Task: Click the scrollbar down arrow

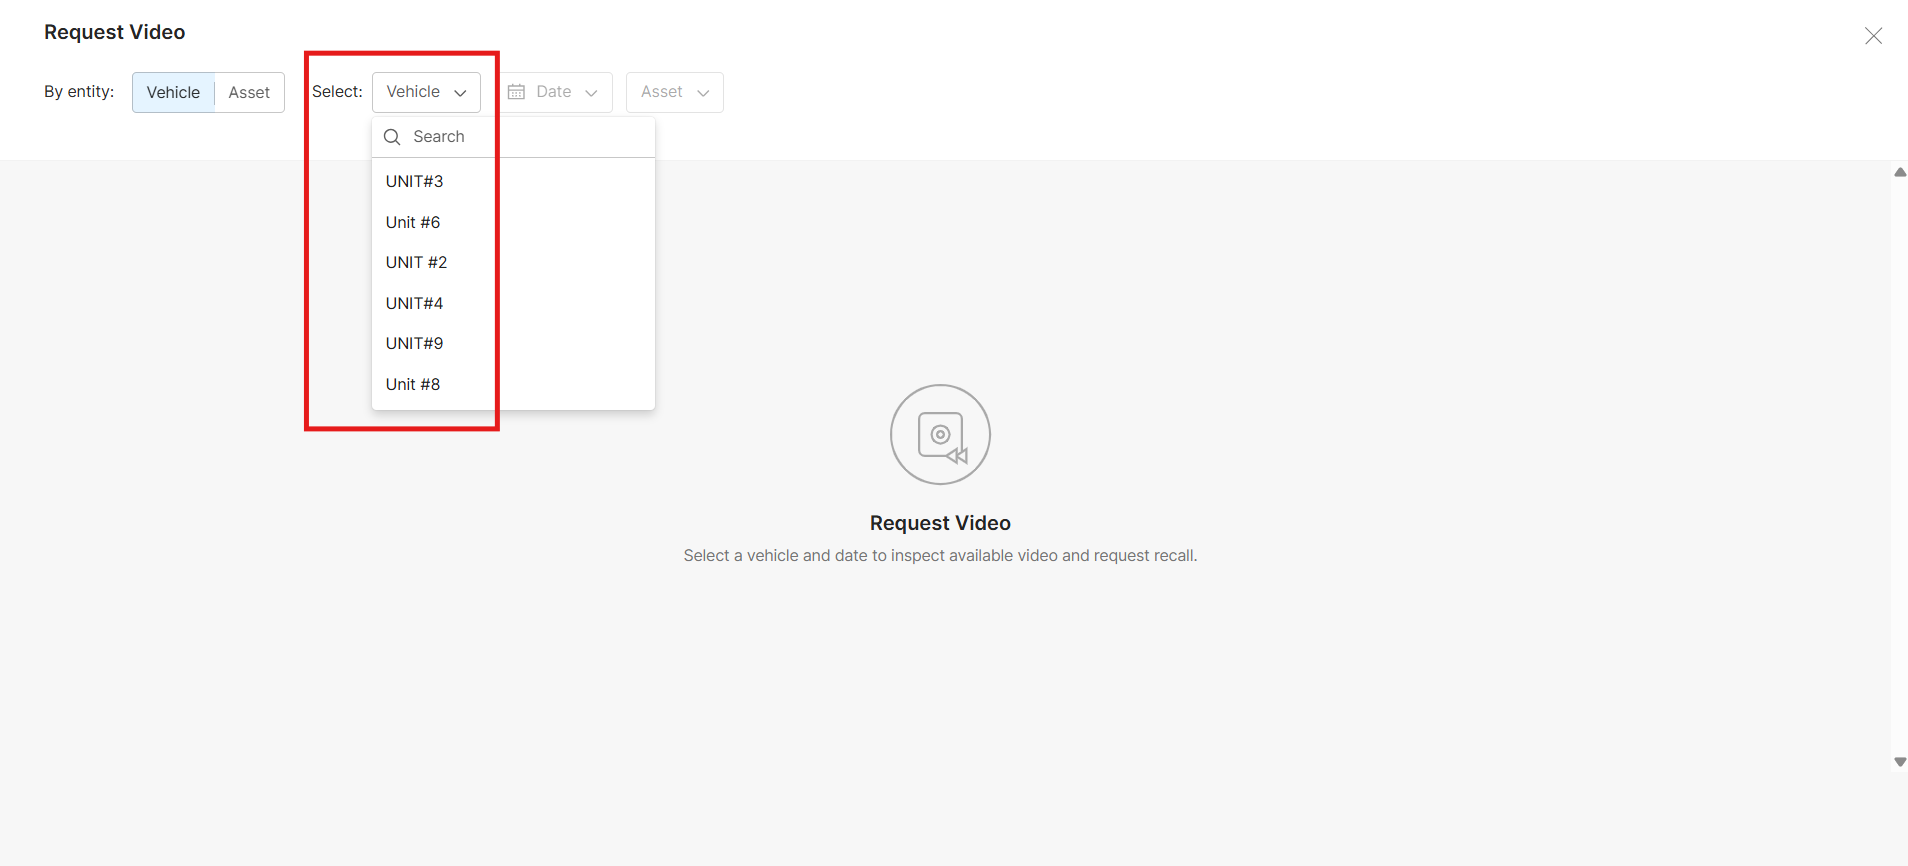Action: pyautogui.click(x=1899, y=762)
